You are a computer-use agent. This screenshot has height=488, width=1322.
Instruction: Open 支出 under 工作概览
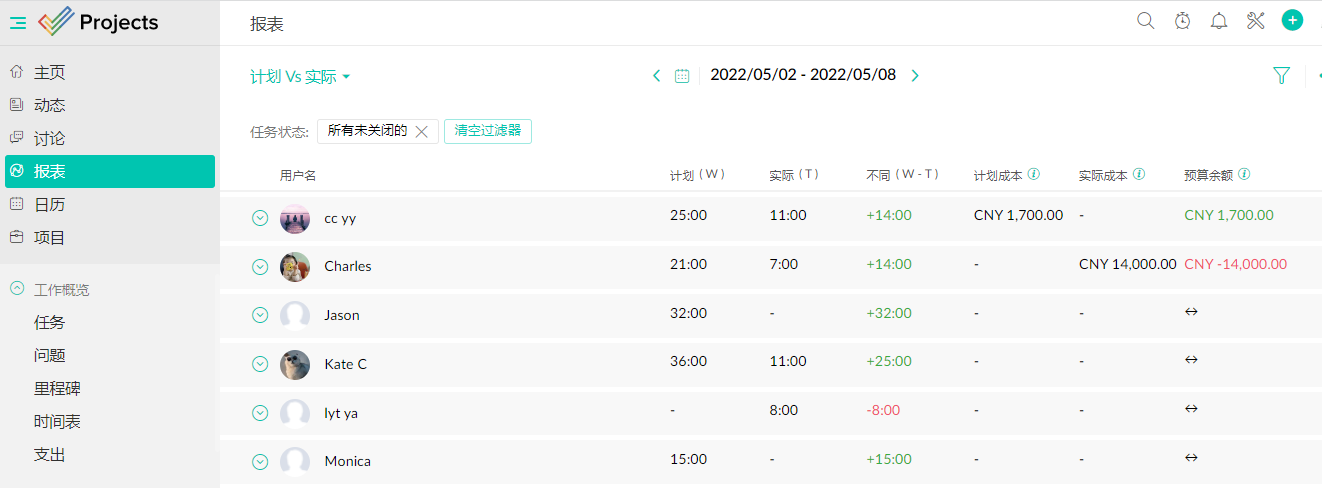click(x=50, y=454)
